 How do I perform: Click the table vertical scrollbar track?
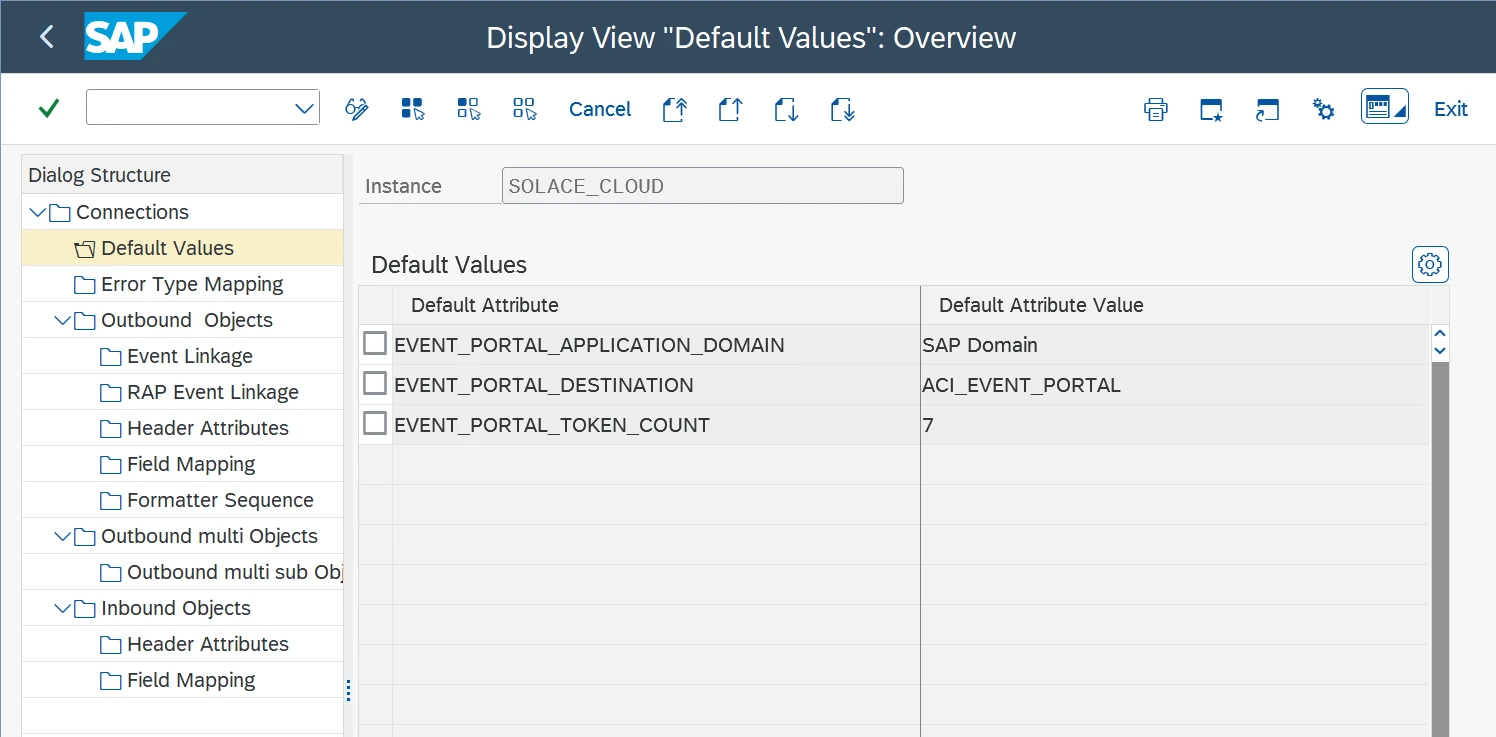pyautogui.click(x=1440, y=549)
